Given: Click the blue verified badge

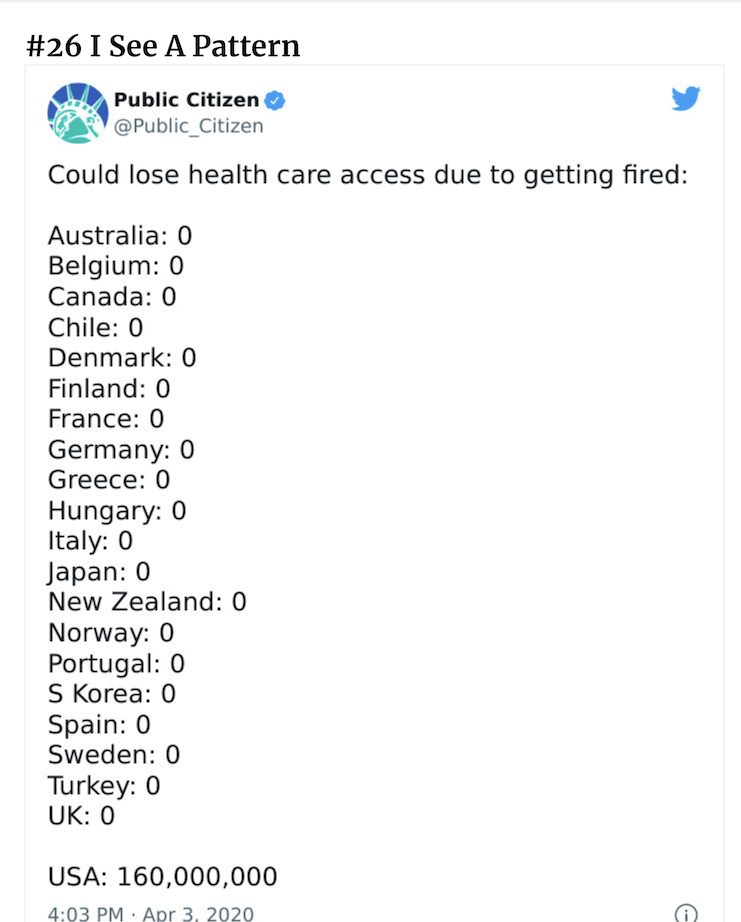Looking at the screenshot, I should point(275,100).
